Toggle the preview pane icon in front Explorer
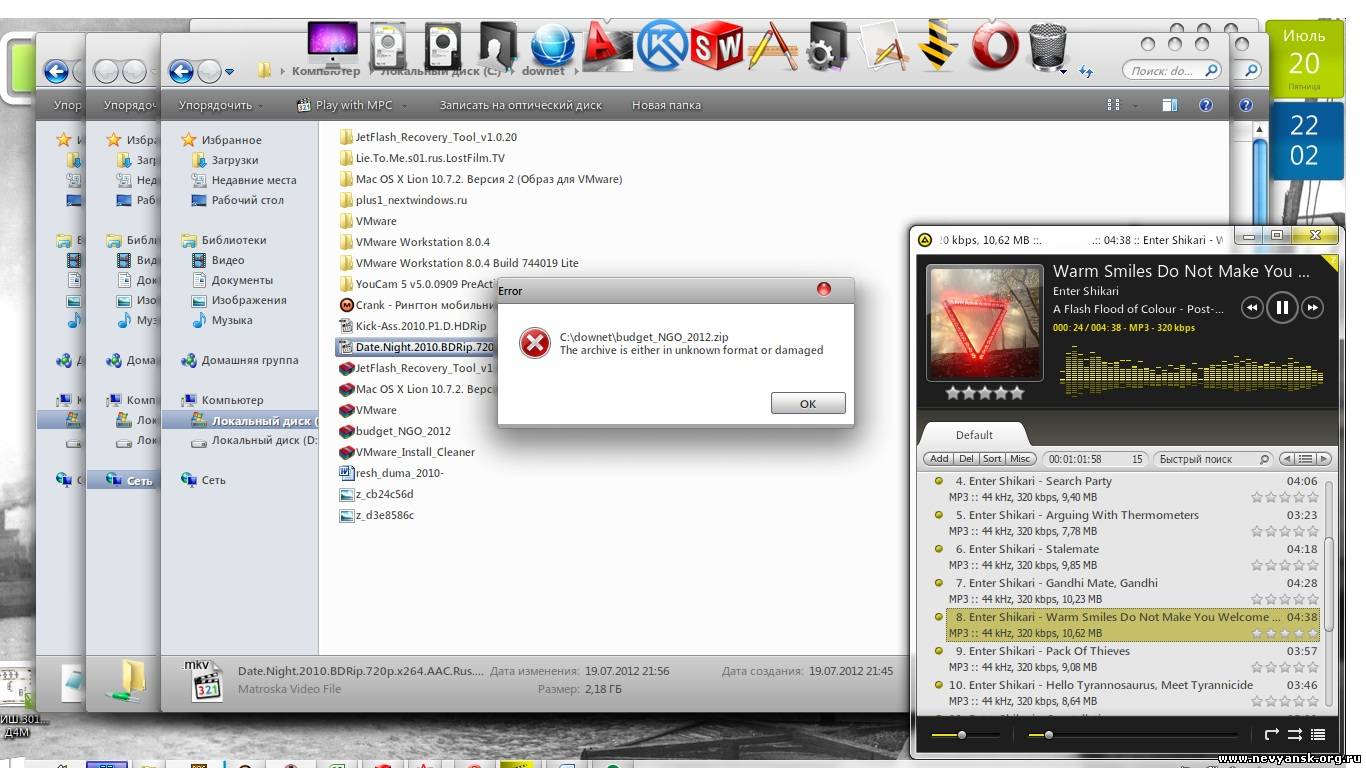The width and height of the screenshot is (1366, 768). point(1170,105)
